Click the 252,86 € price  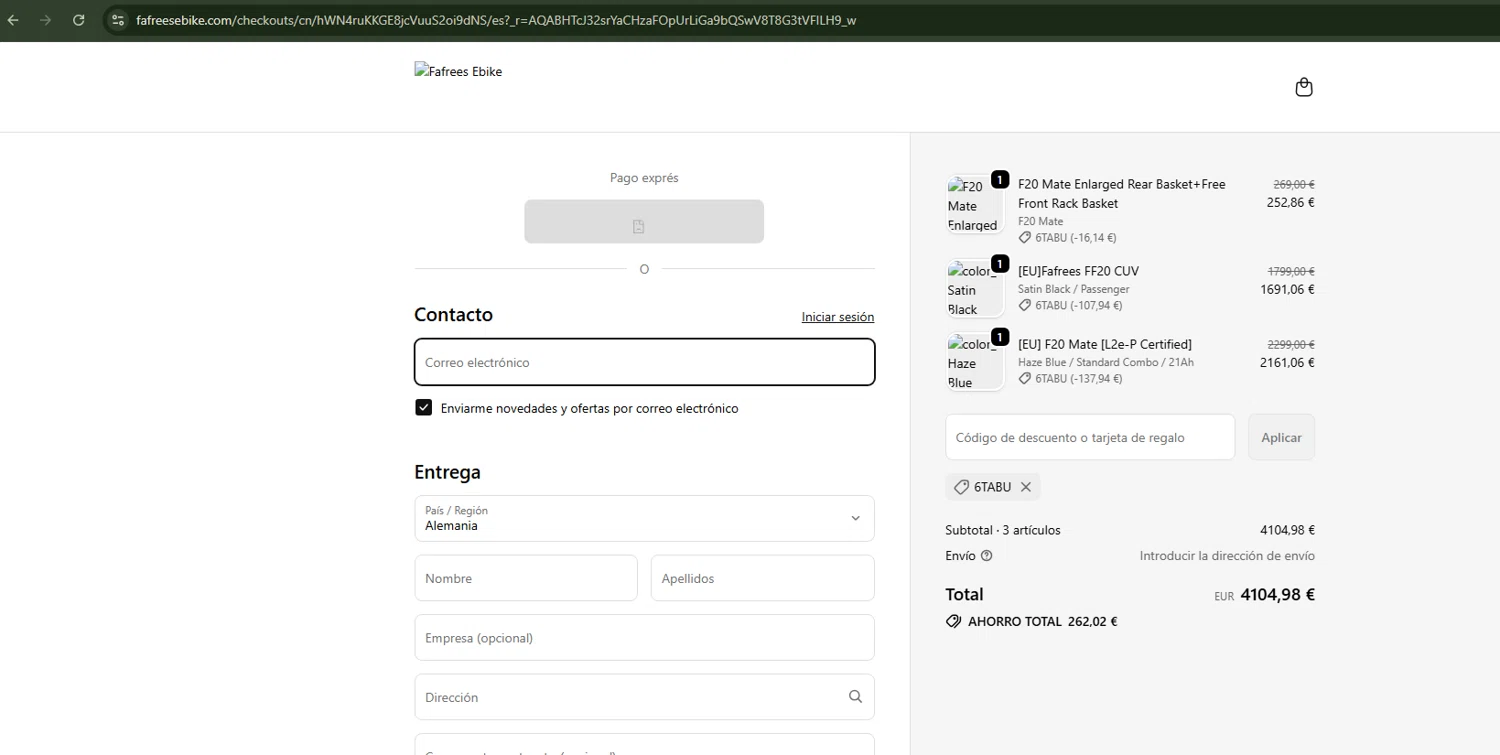(1290, 202)
